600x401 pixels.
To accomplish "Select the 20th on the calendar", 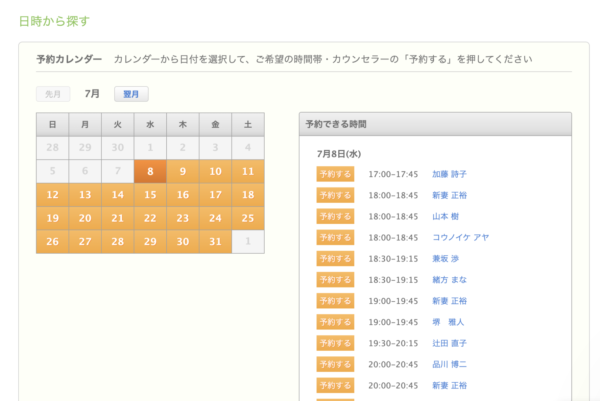I will pos(85,218).
